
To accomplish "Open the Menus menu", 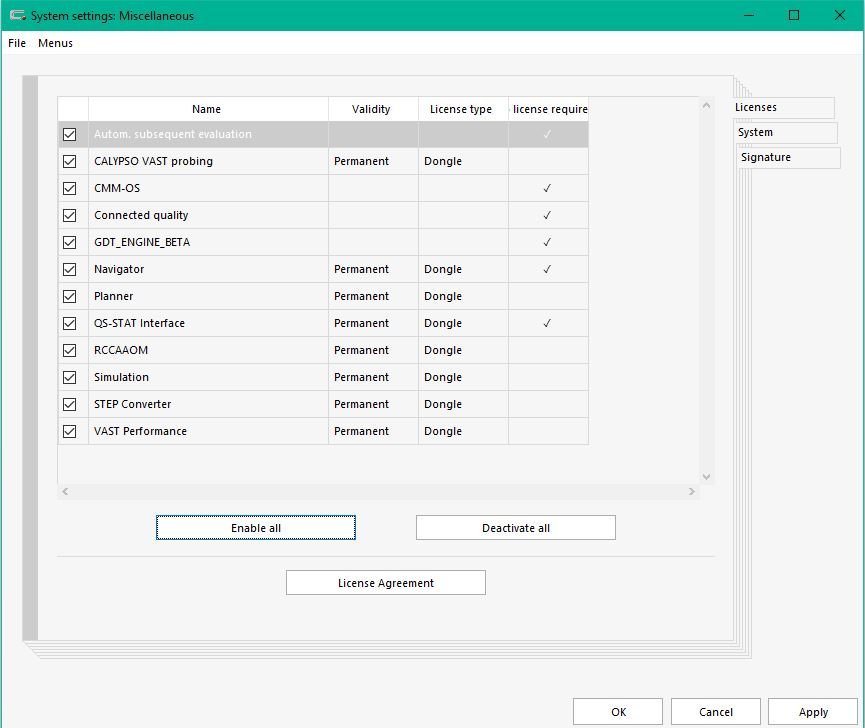I will [x=55, y=43].
